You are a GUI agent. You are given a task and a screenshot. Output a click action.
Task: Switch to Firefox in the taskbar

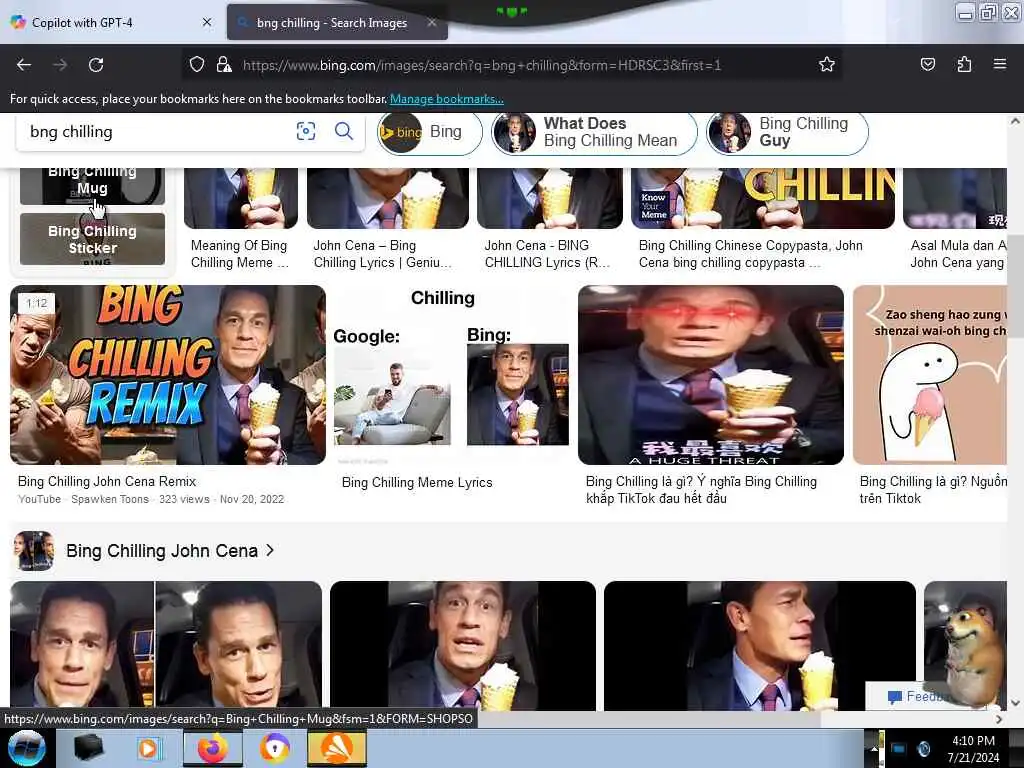tap(213, 748)
